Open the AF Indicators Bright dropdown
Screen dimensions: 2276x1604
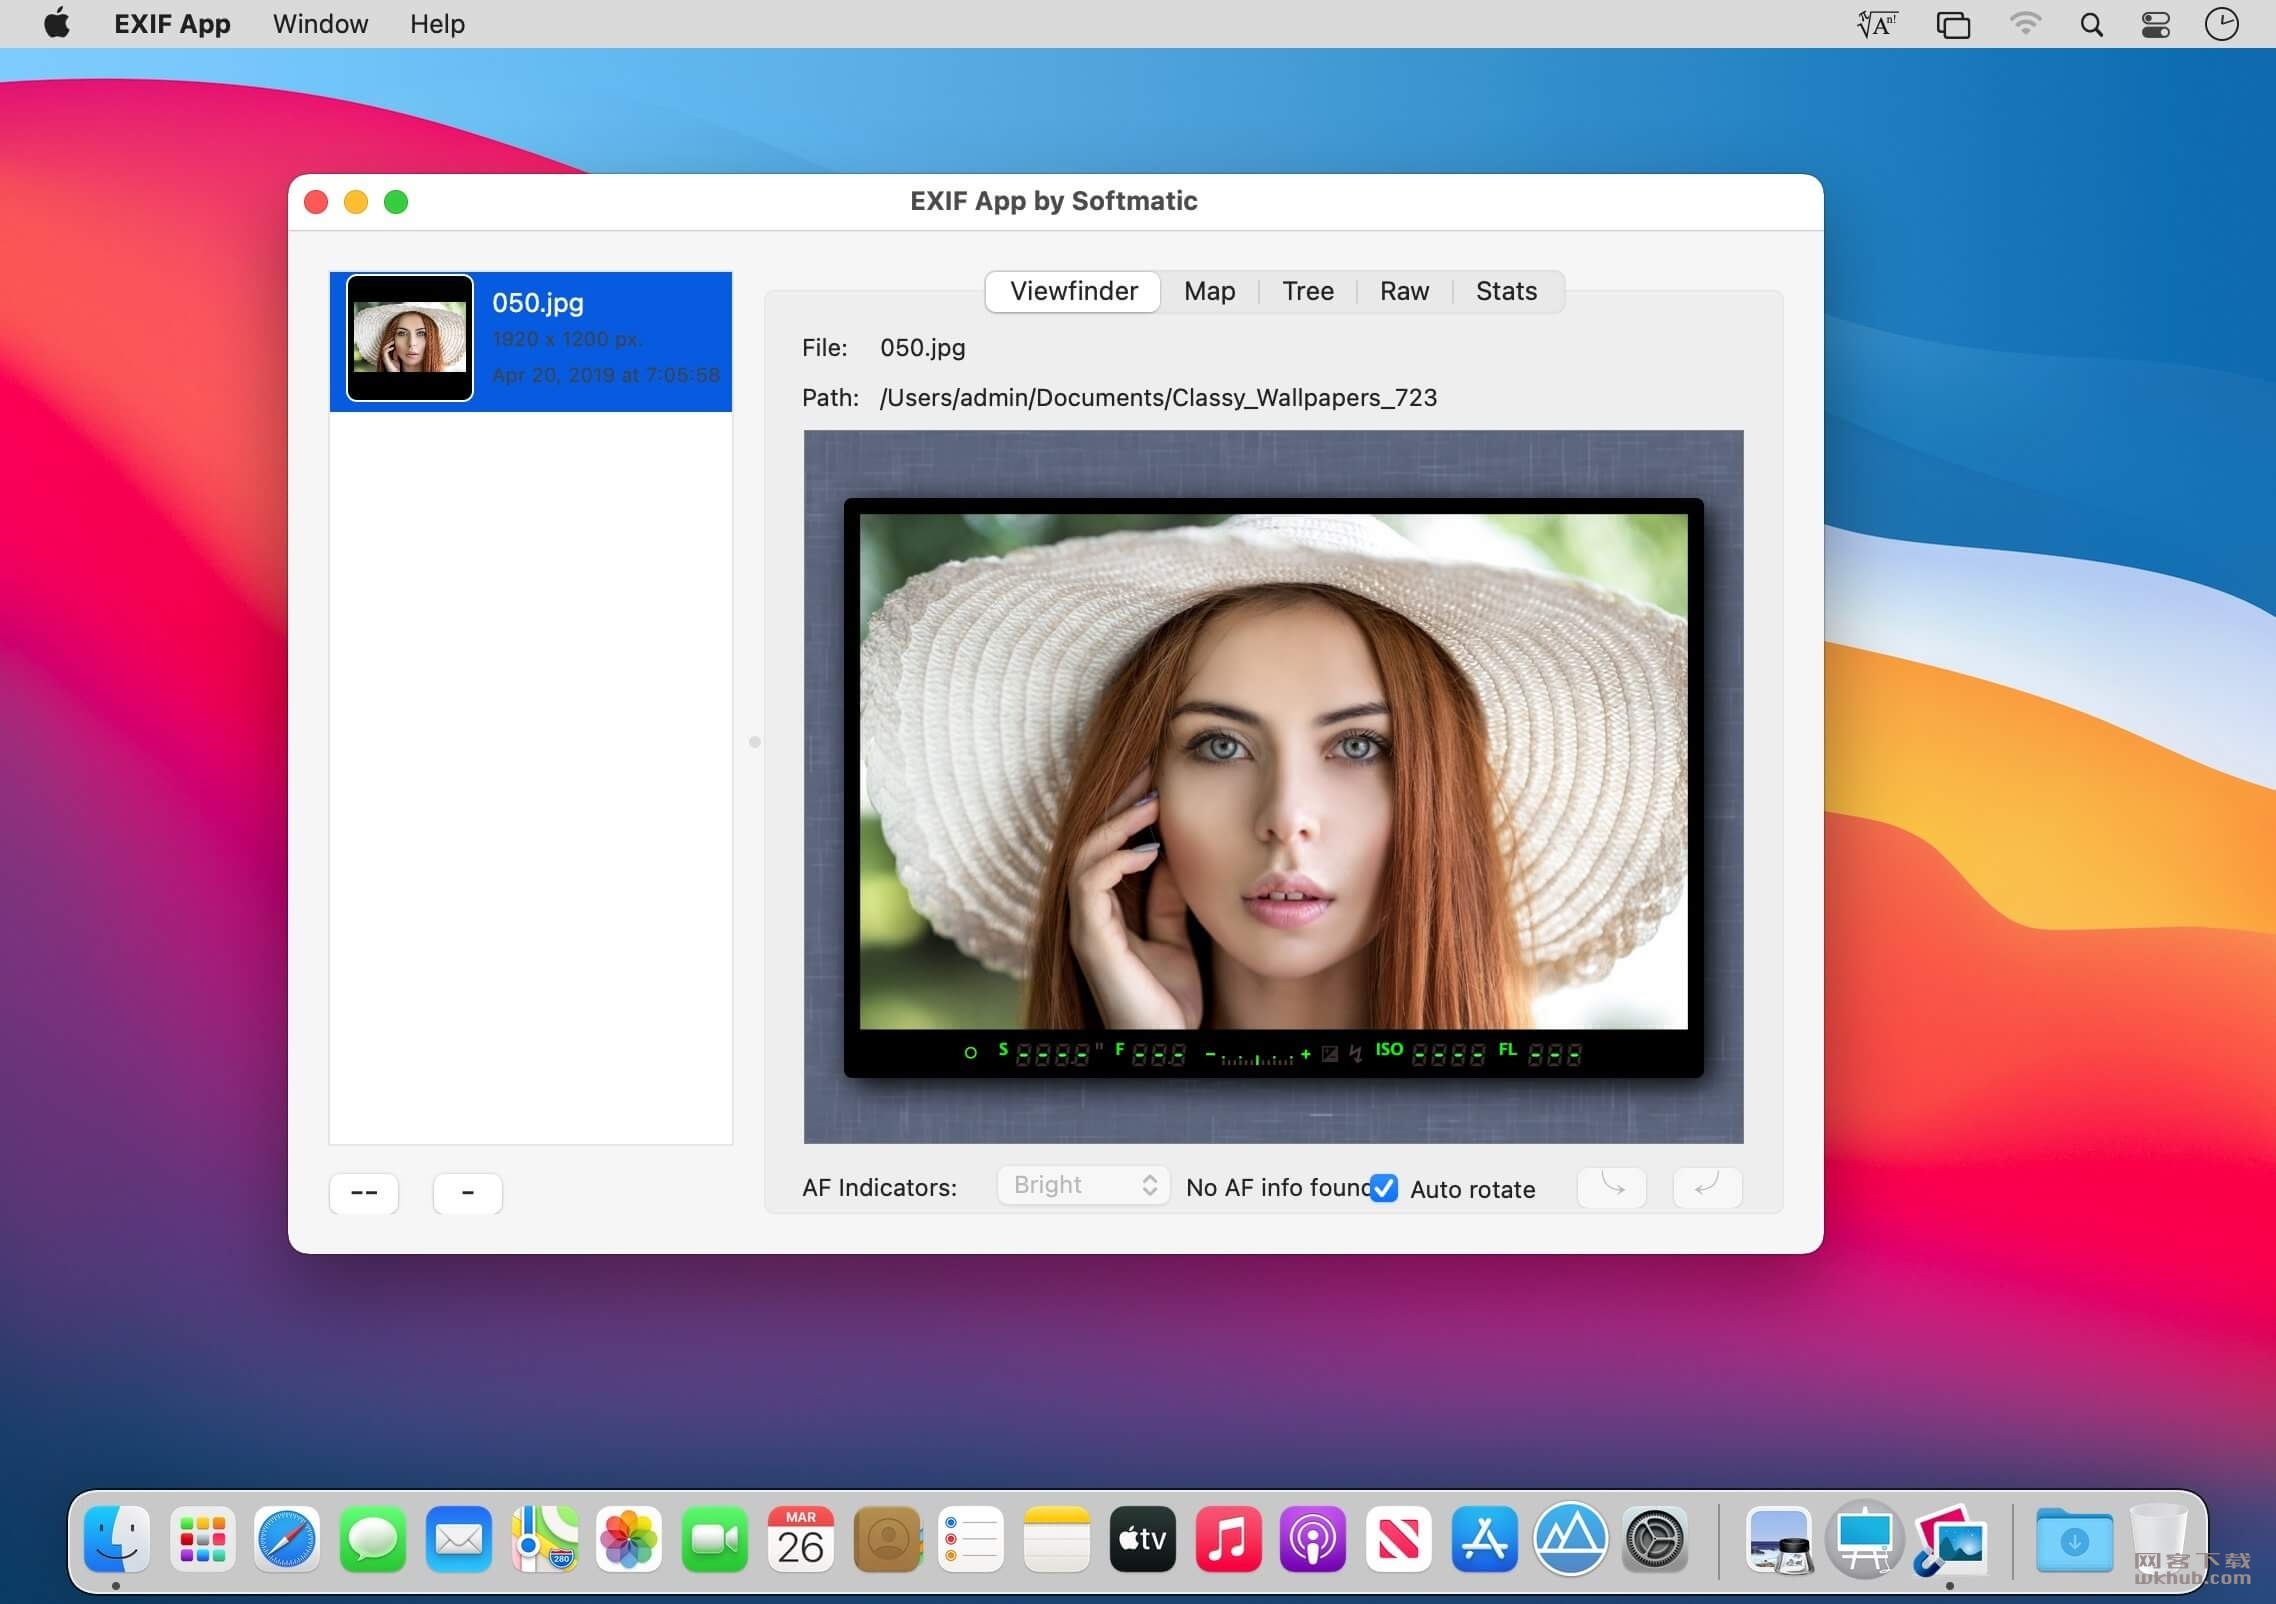[x=1084, y=1185]
